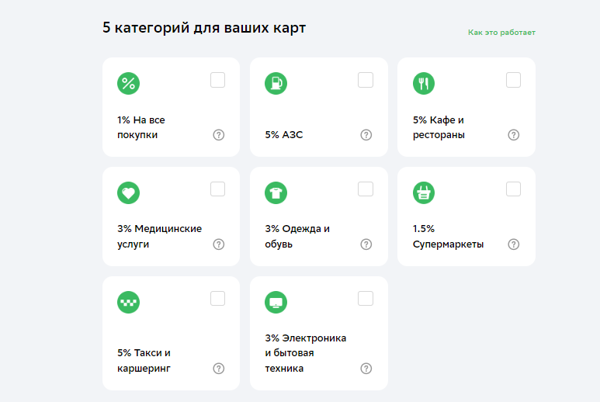The image size is (600, 402).
Task: Click the 5% Такси и каршеринг label
Action: 144,360
